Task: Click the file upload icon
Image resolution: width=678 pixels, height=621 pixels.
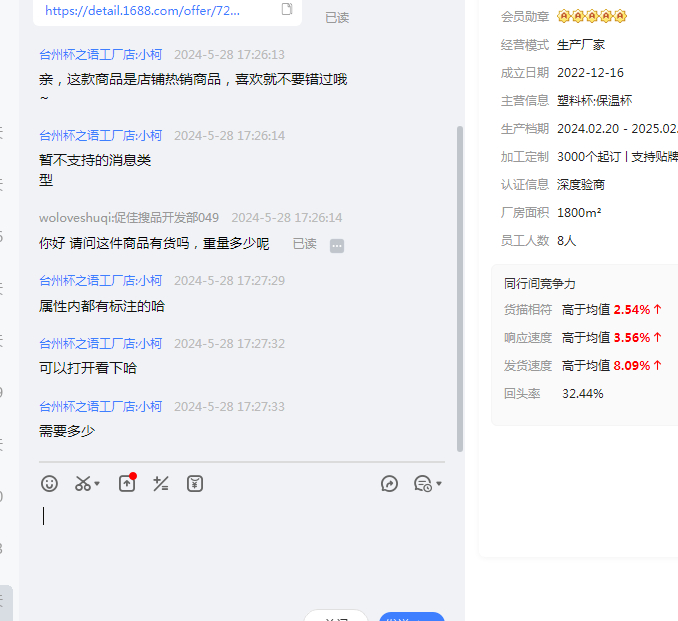Action: pos(127,484)
